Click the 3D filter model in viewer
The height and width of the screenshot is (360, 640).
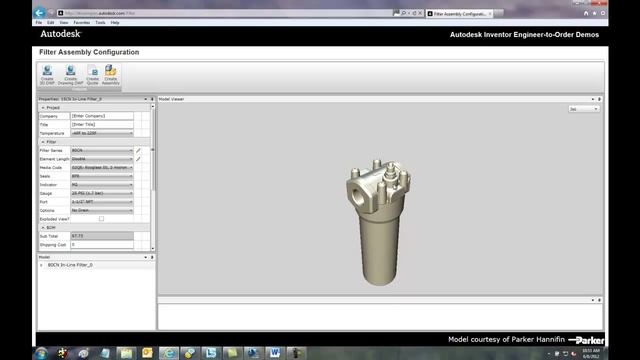click(379, 222)
